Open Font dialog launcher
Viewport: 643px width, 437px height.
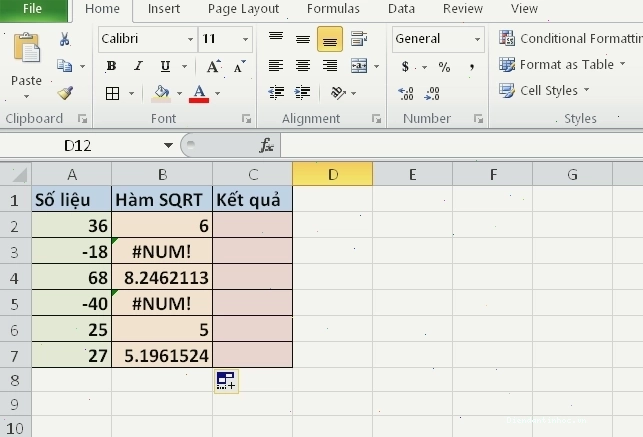pos(246,119)
